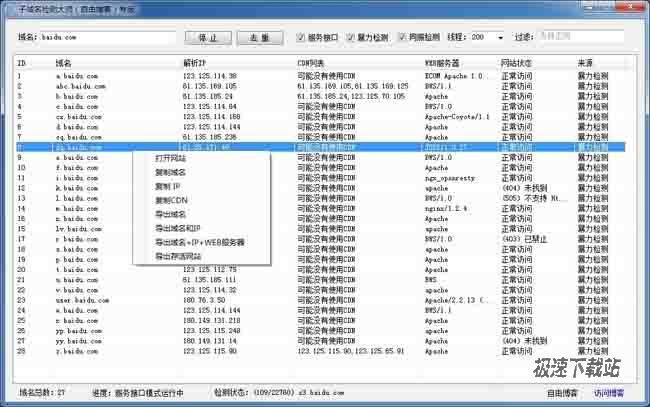
Task: Click IP cell 123.125.114.38
Action: [210, 76]
